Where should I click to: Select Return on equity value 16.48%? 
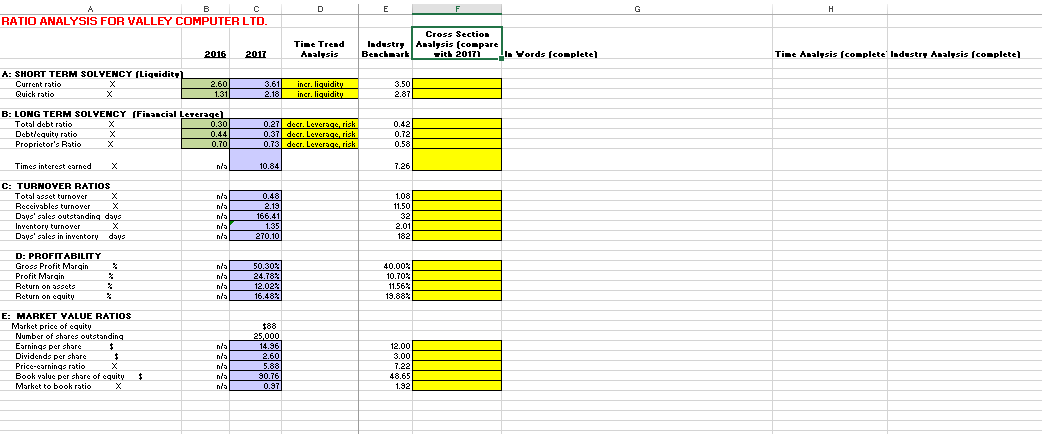(x=256, y=296)
